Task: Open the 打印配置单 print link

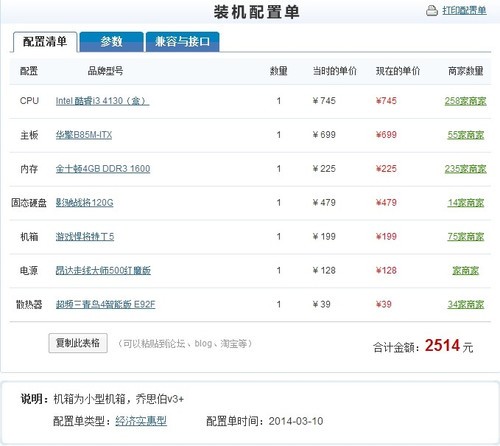Action: click(464, 11)
